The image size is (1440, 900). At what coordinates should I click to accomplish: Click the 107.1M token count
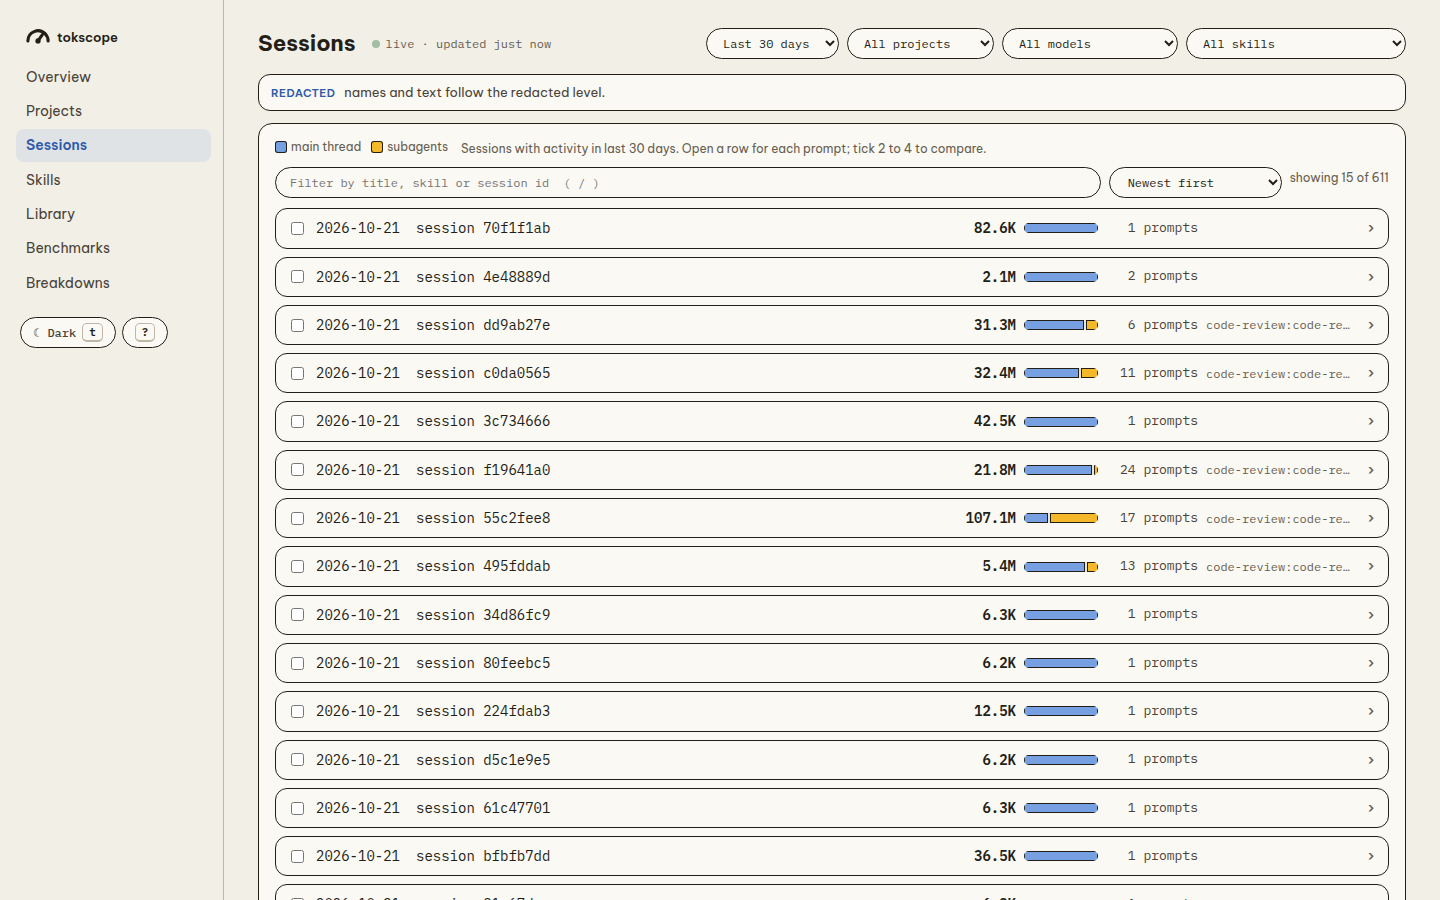pyautogui.click(x=990, y=518)
